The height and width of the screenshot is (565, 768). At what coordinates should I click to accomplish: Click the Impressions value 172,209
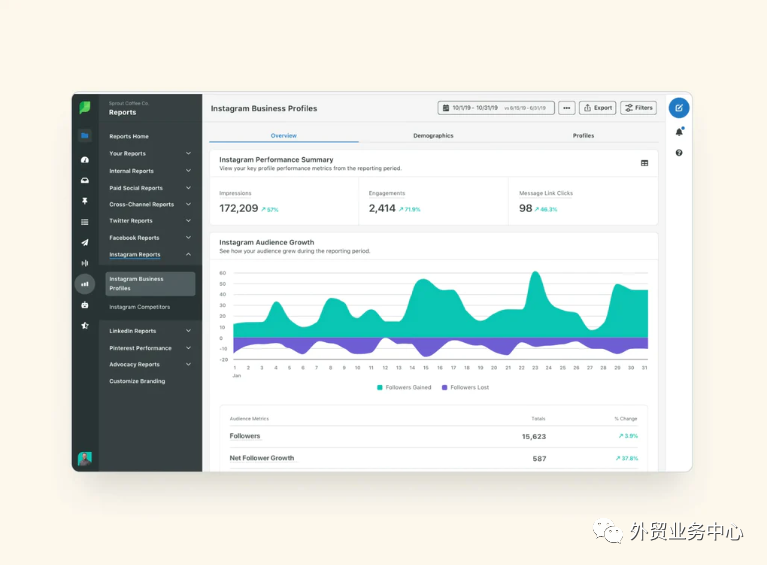[239, 209]
